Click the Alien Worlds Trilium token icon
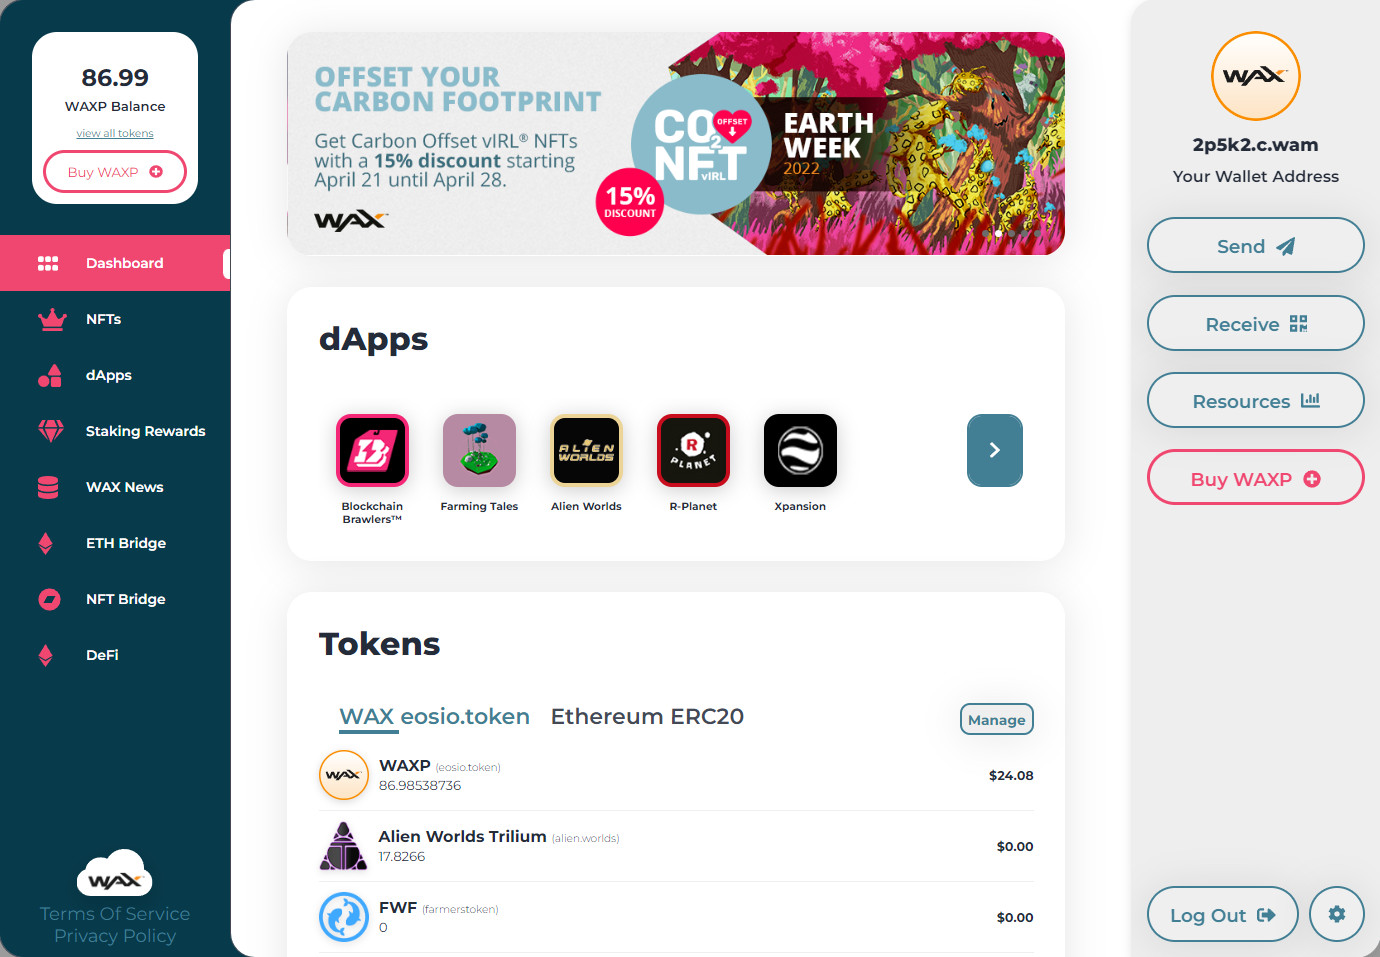This screenshot has width=1380, height=957. click(343, 846)
